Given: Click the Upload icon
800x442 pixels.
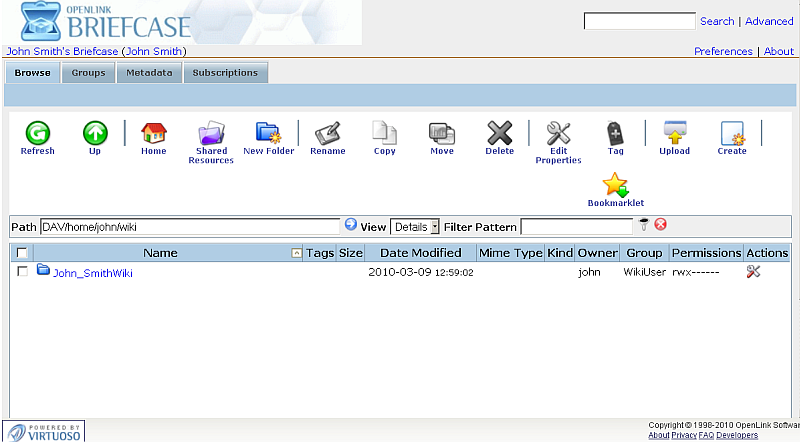Looking at the screenshot, I should pyautogui.click(x=674, y=133).
